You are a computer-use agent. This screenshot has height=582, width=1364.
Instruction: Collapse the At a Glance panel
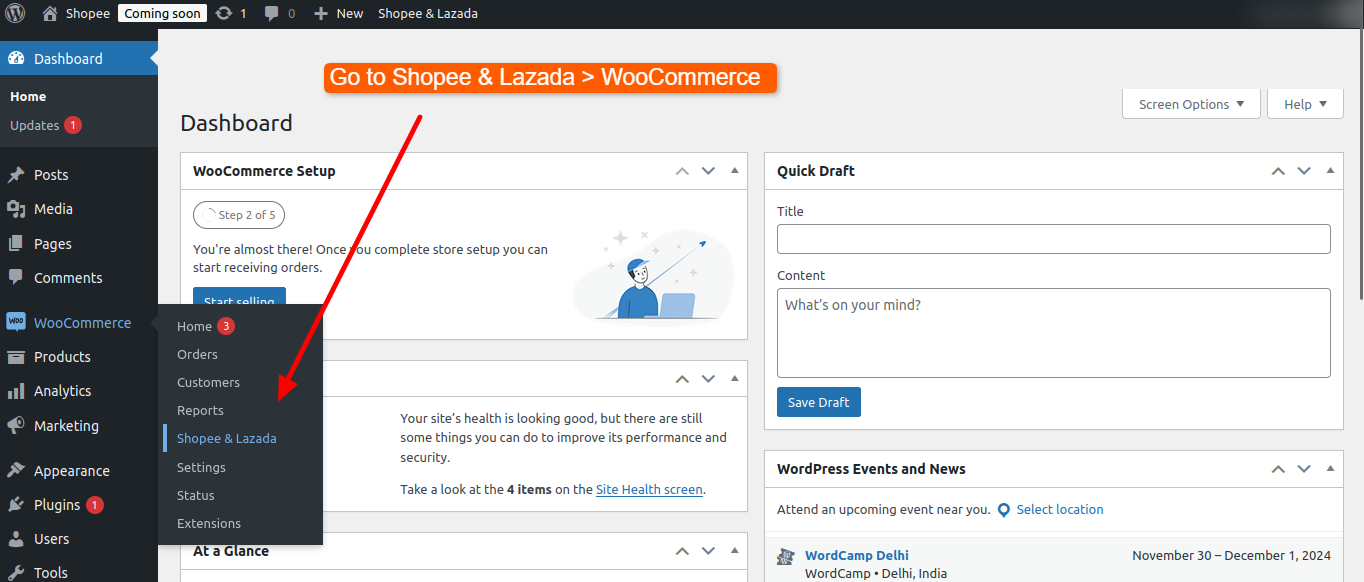[x=735, y=551]
